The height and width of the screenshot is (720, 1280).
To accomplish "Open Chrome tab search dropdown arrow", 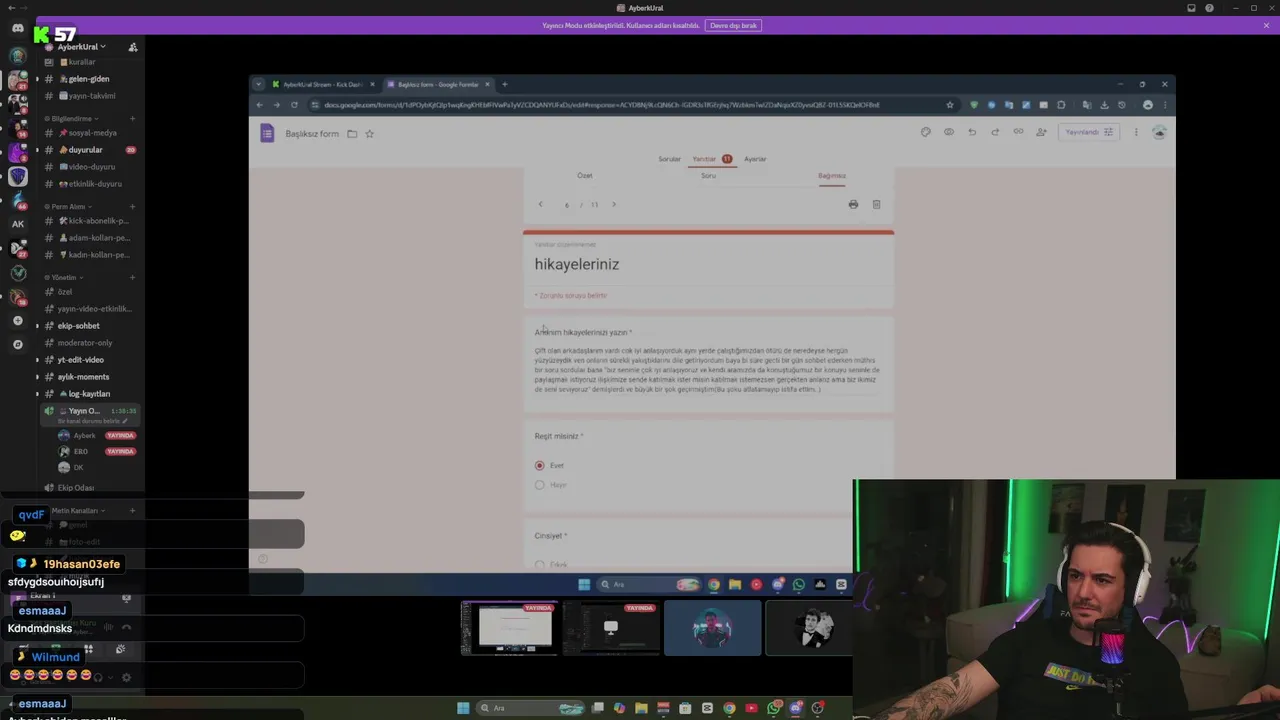I will [x=258, y=84].
